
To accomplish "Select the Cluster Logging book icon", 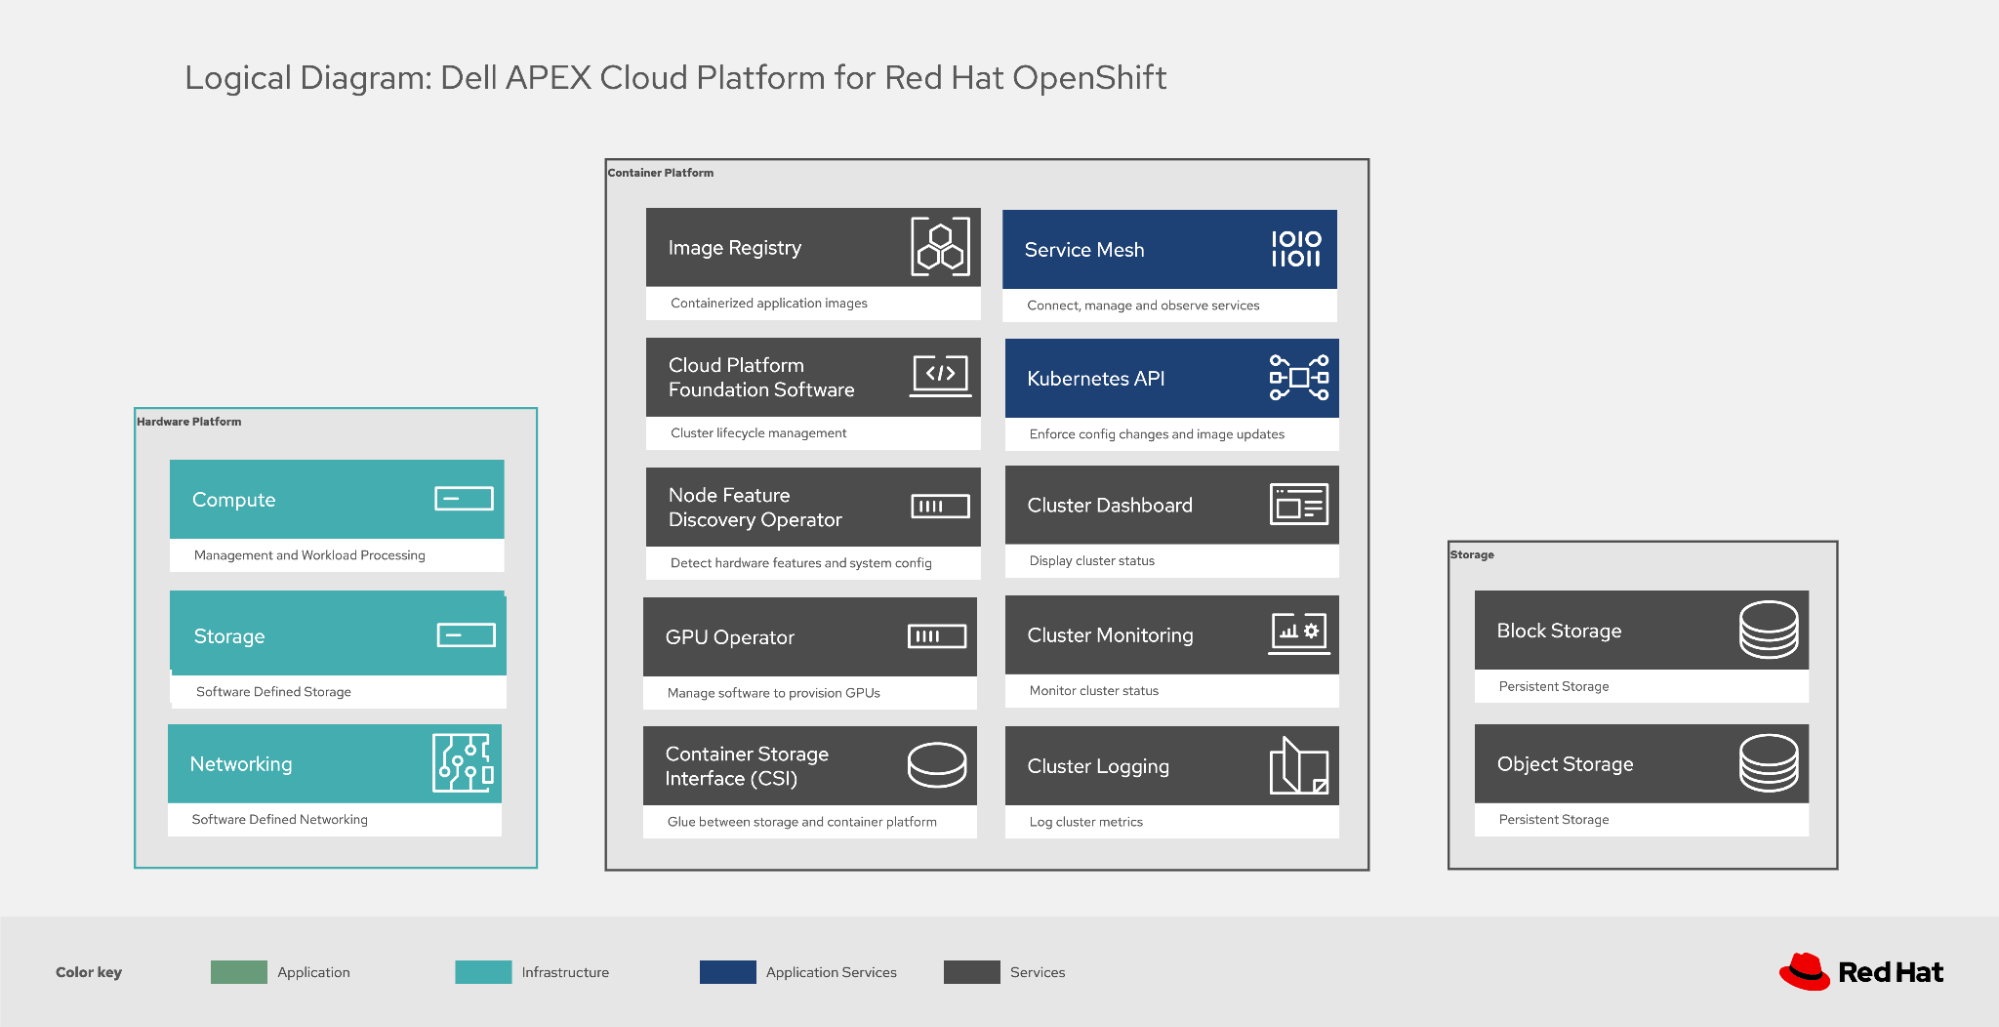I will click(x=1298, y=766).
